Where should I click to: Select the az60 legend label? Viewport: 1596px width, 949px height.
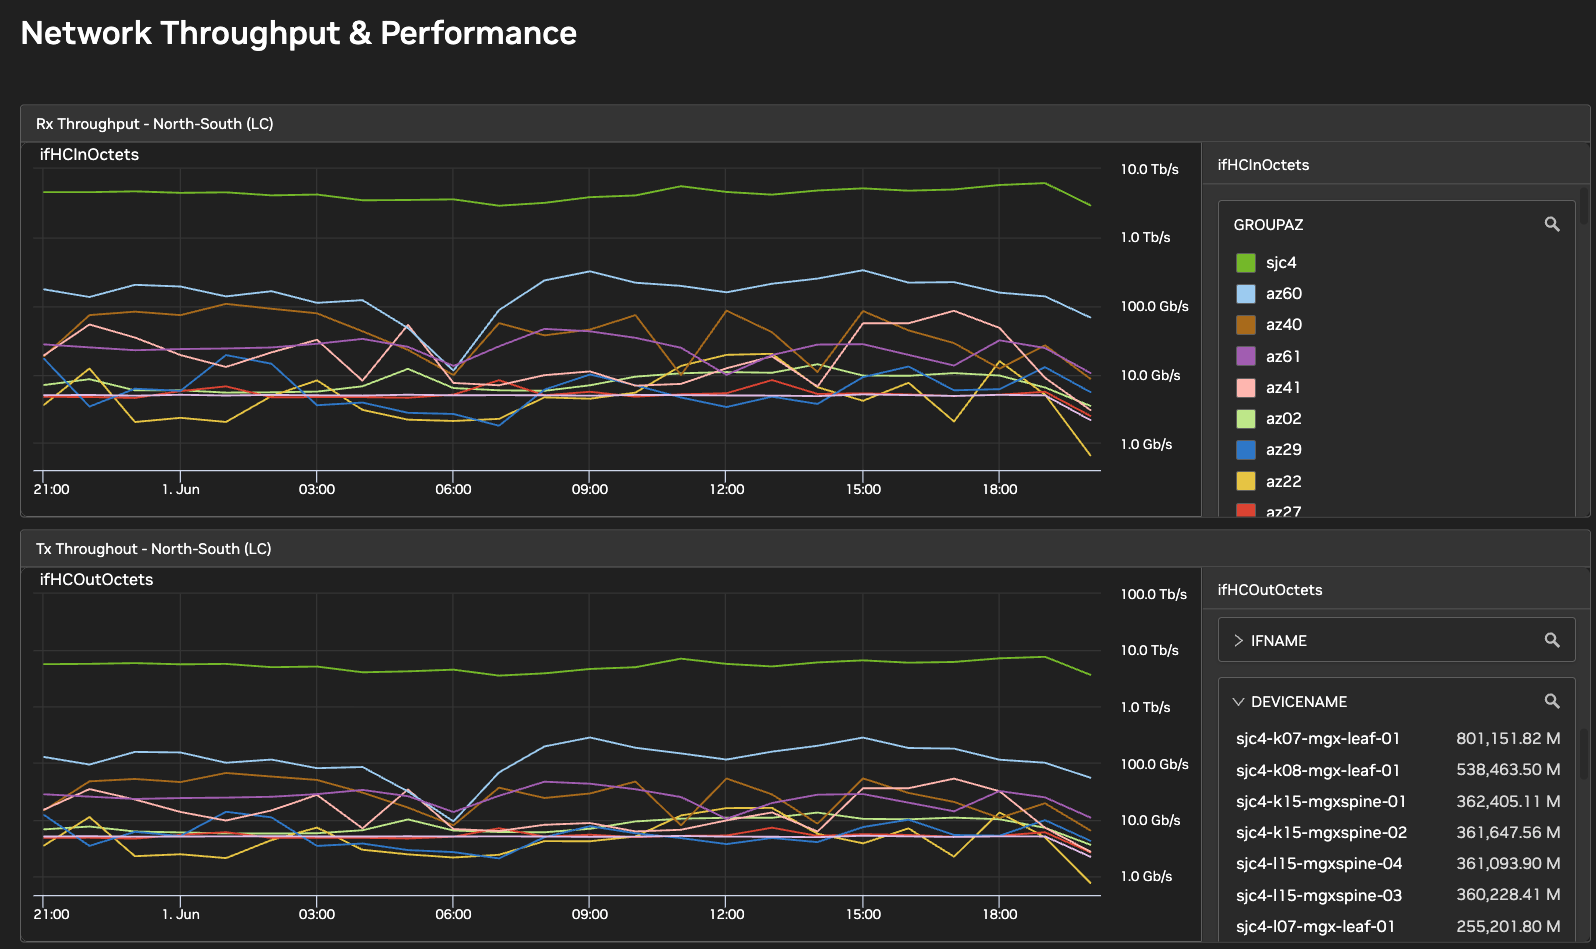[x=1284, y=294]
